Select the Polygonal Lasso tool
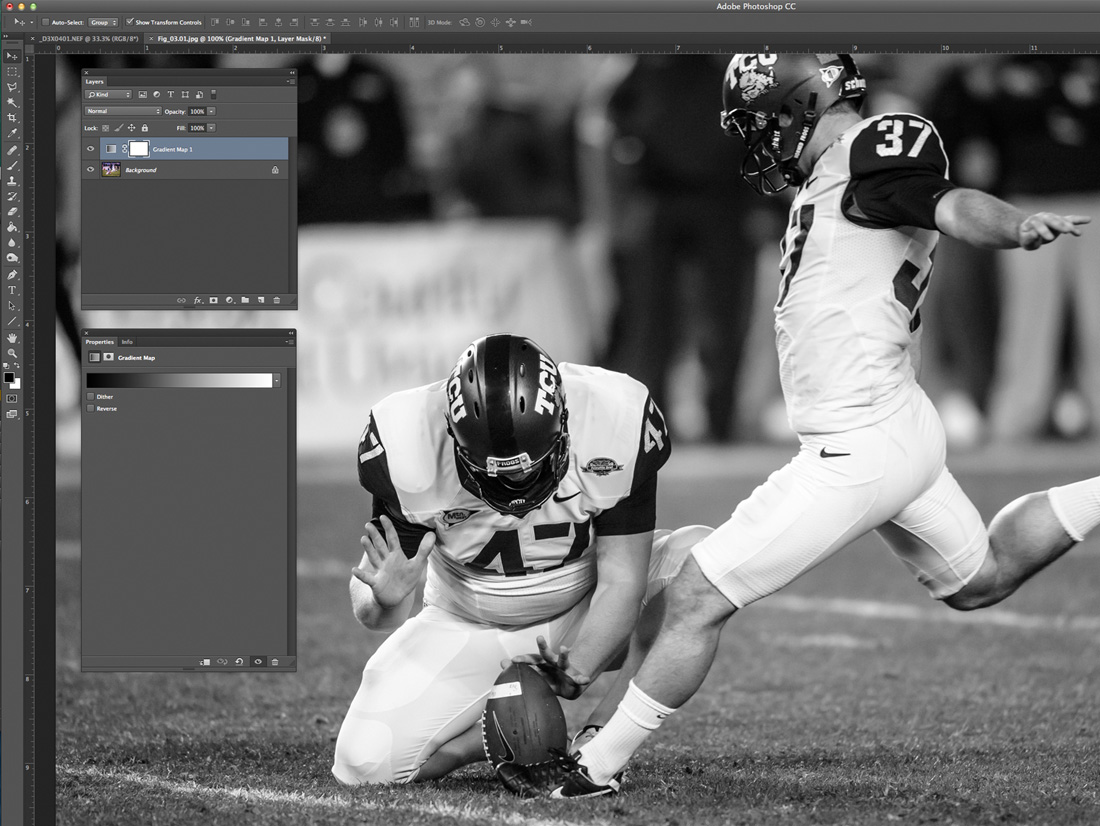Screen dimensions: 1100x826 (12, 87)
